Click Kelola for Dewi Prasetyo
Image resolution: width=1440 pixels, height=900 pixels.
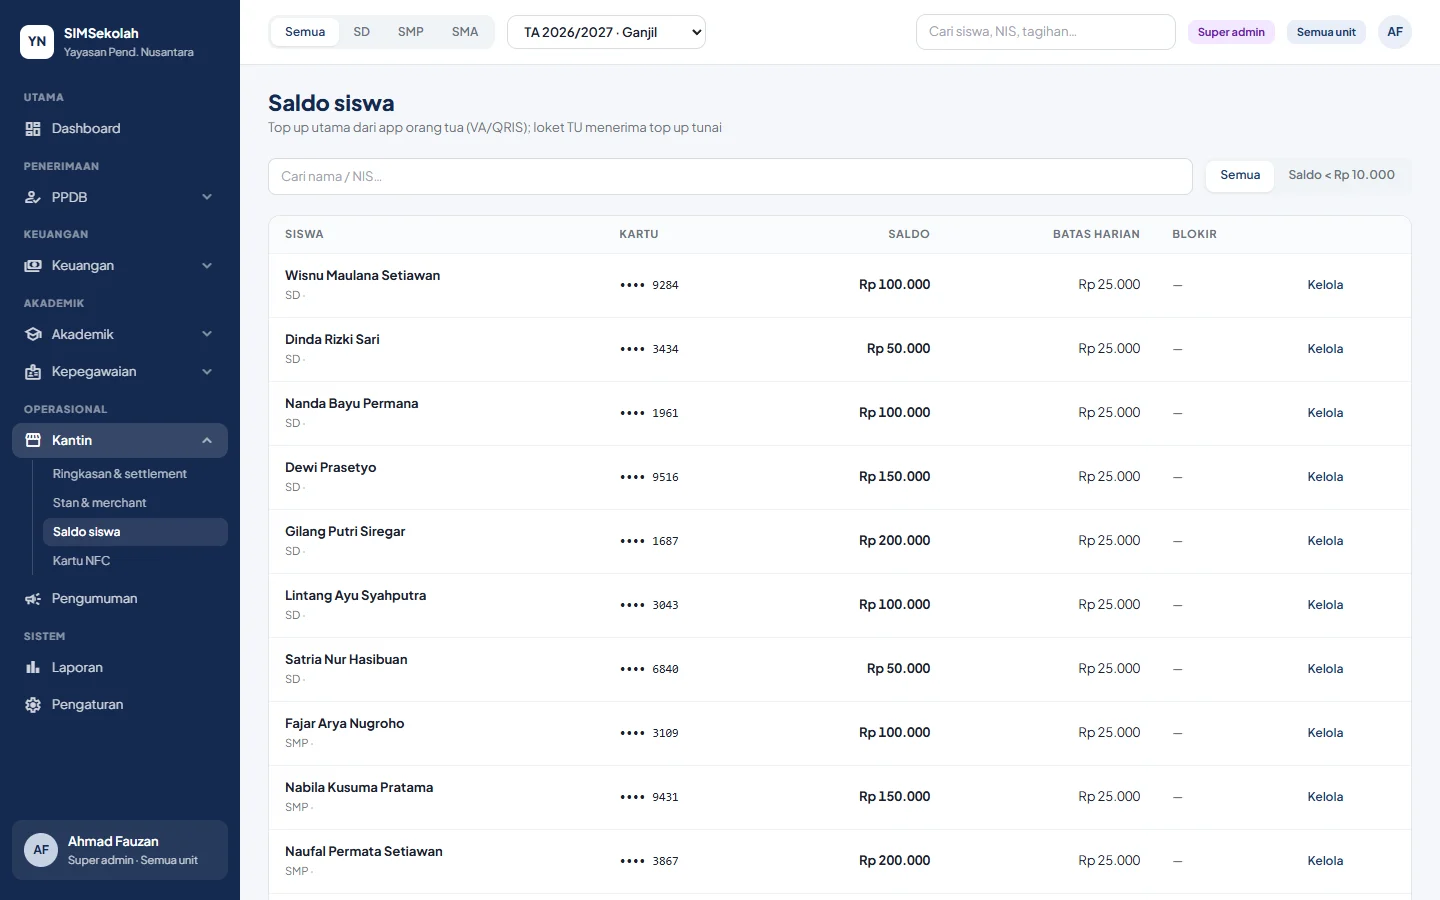pos(1325,477)
